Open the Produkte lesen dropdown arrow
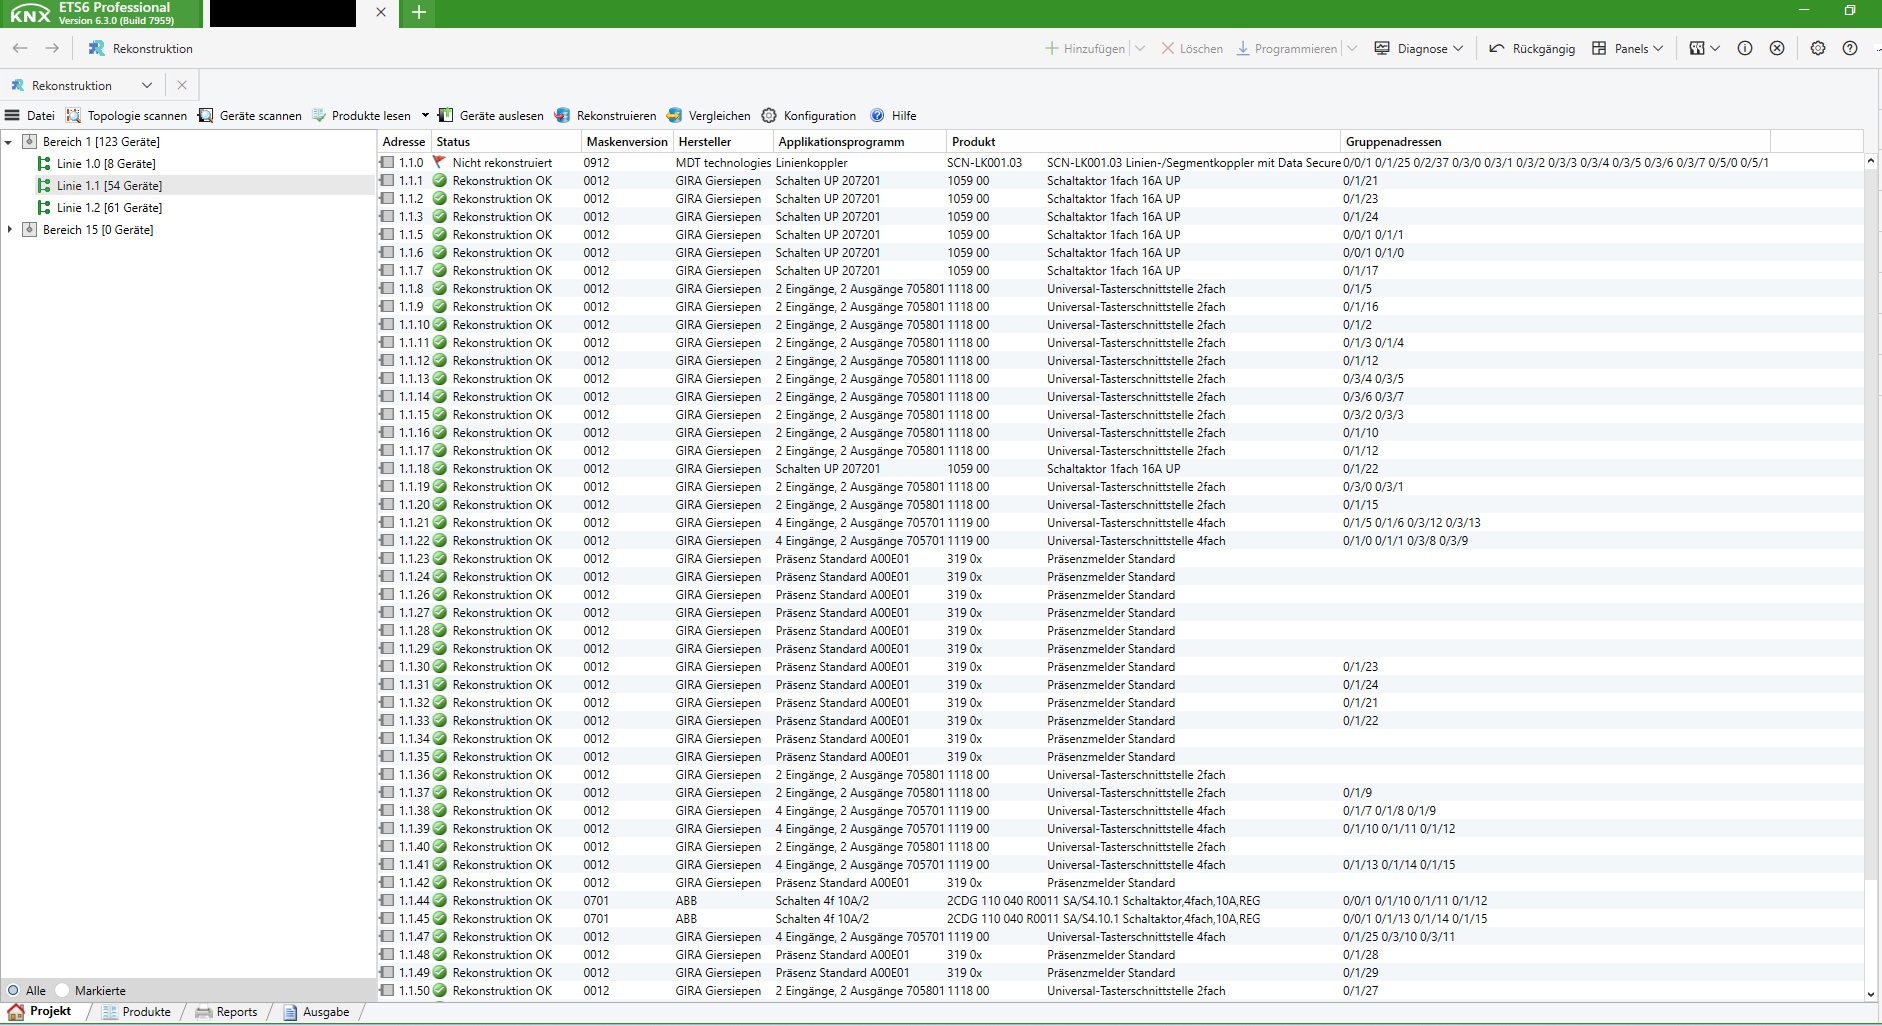This screenshot has width=1882, height=1026. coord(425,116)
